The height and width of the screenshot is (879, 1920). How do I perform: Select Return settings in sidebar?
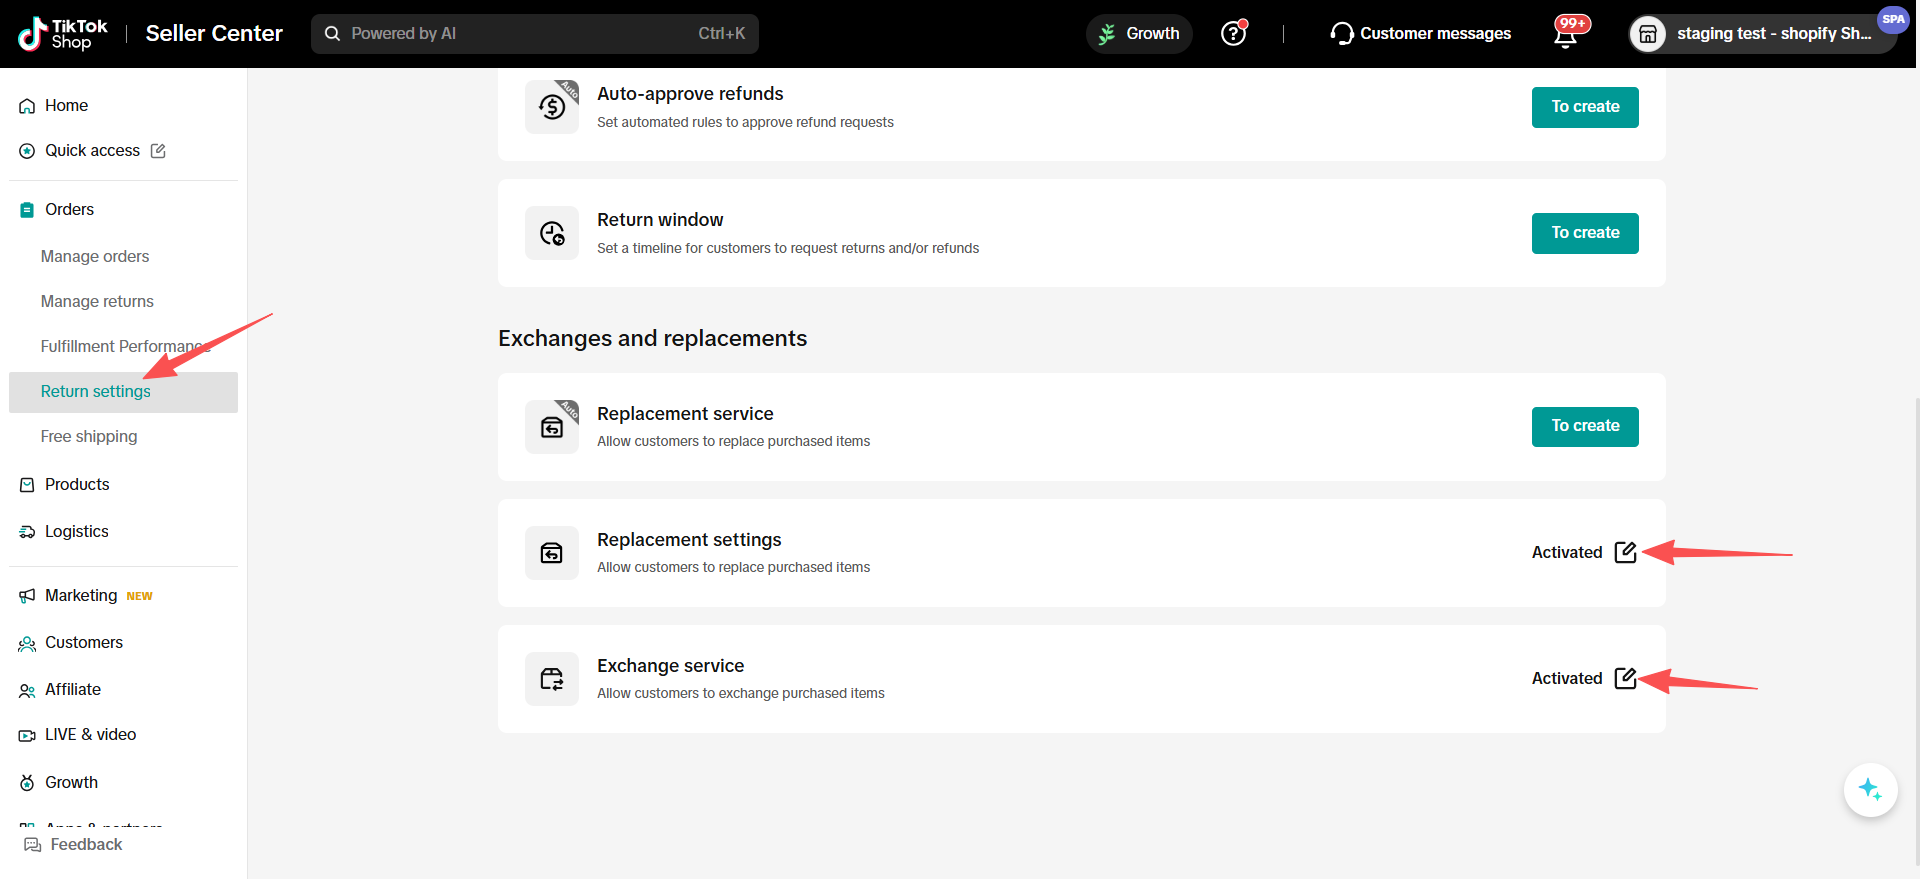coord(124,392)
